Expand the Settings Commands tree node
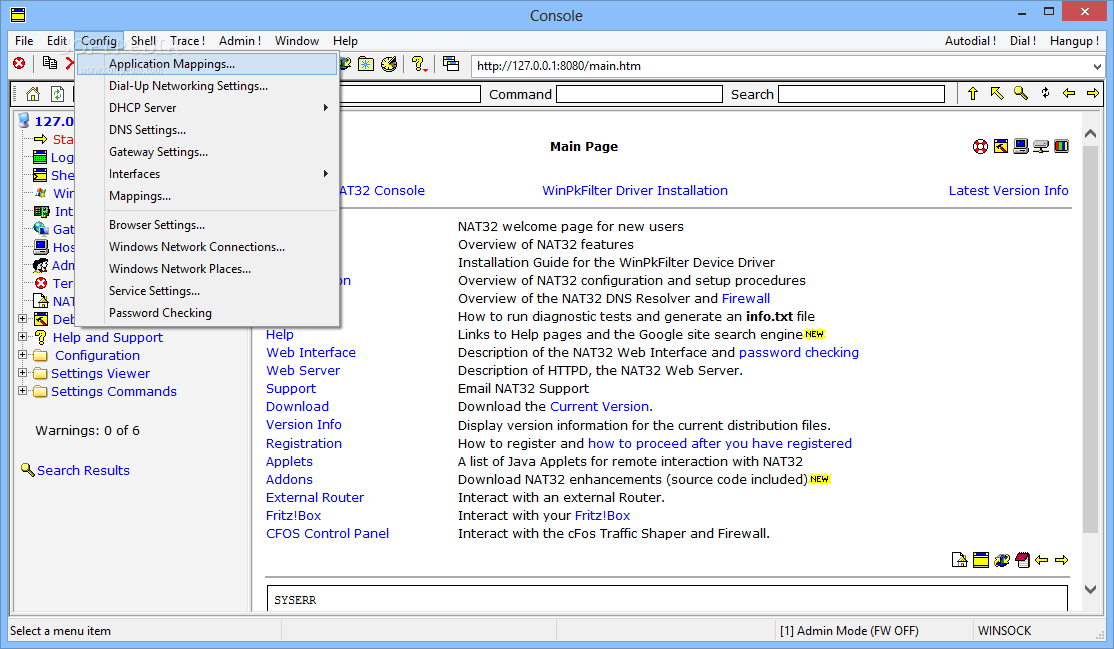The image size is (1114, 649). click(23, 390)
